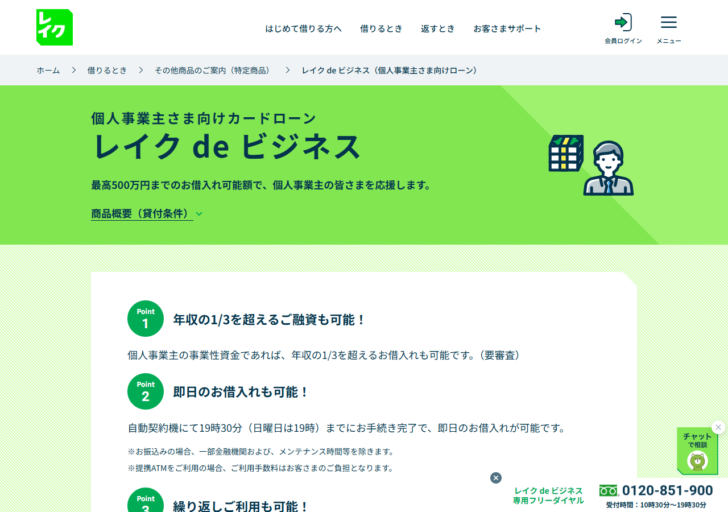Click the sentence about 自動契約機にて19時30分

pos(347,428)
